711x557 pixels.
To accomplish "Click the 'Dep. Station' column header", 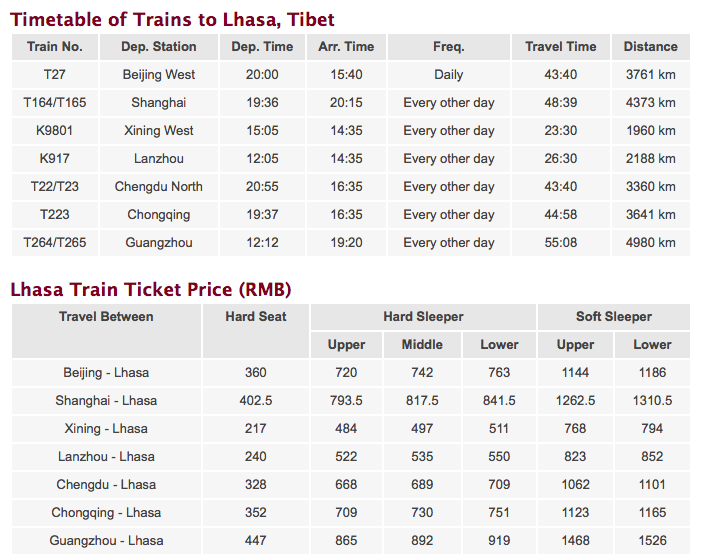I will point(159,47).
